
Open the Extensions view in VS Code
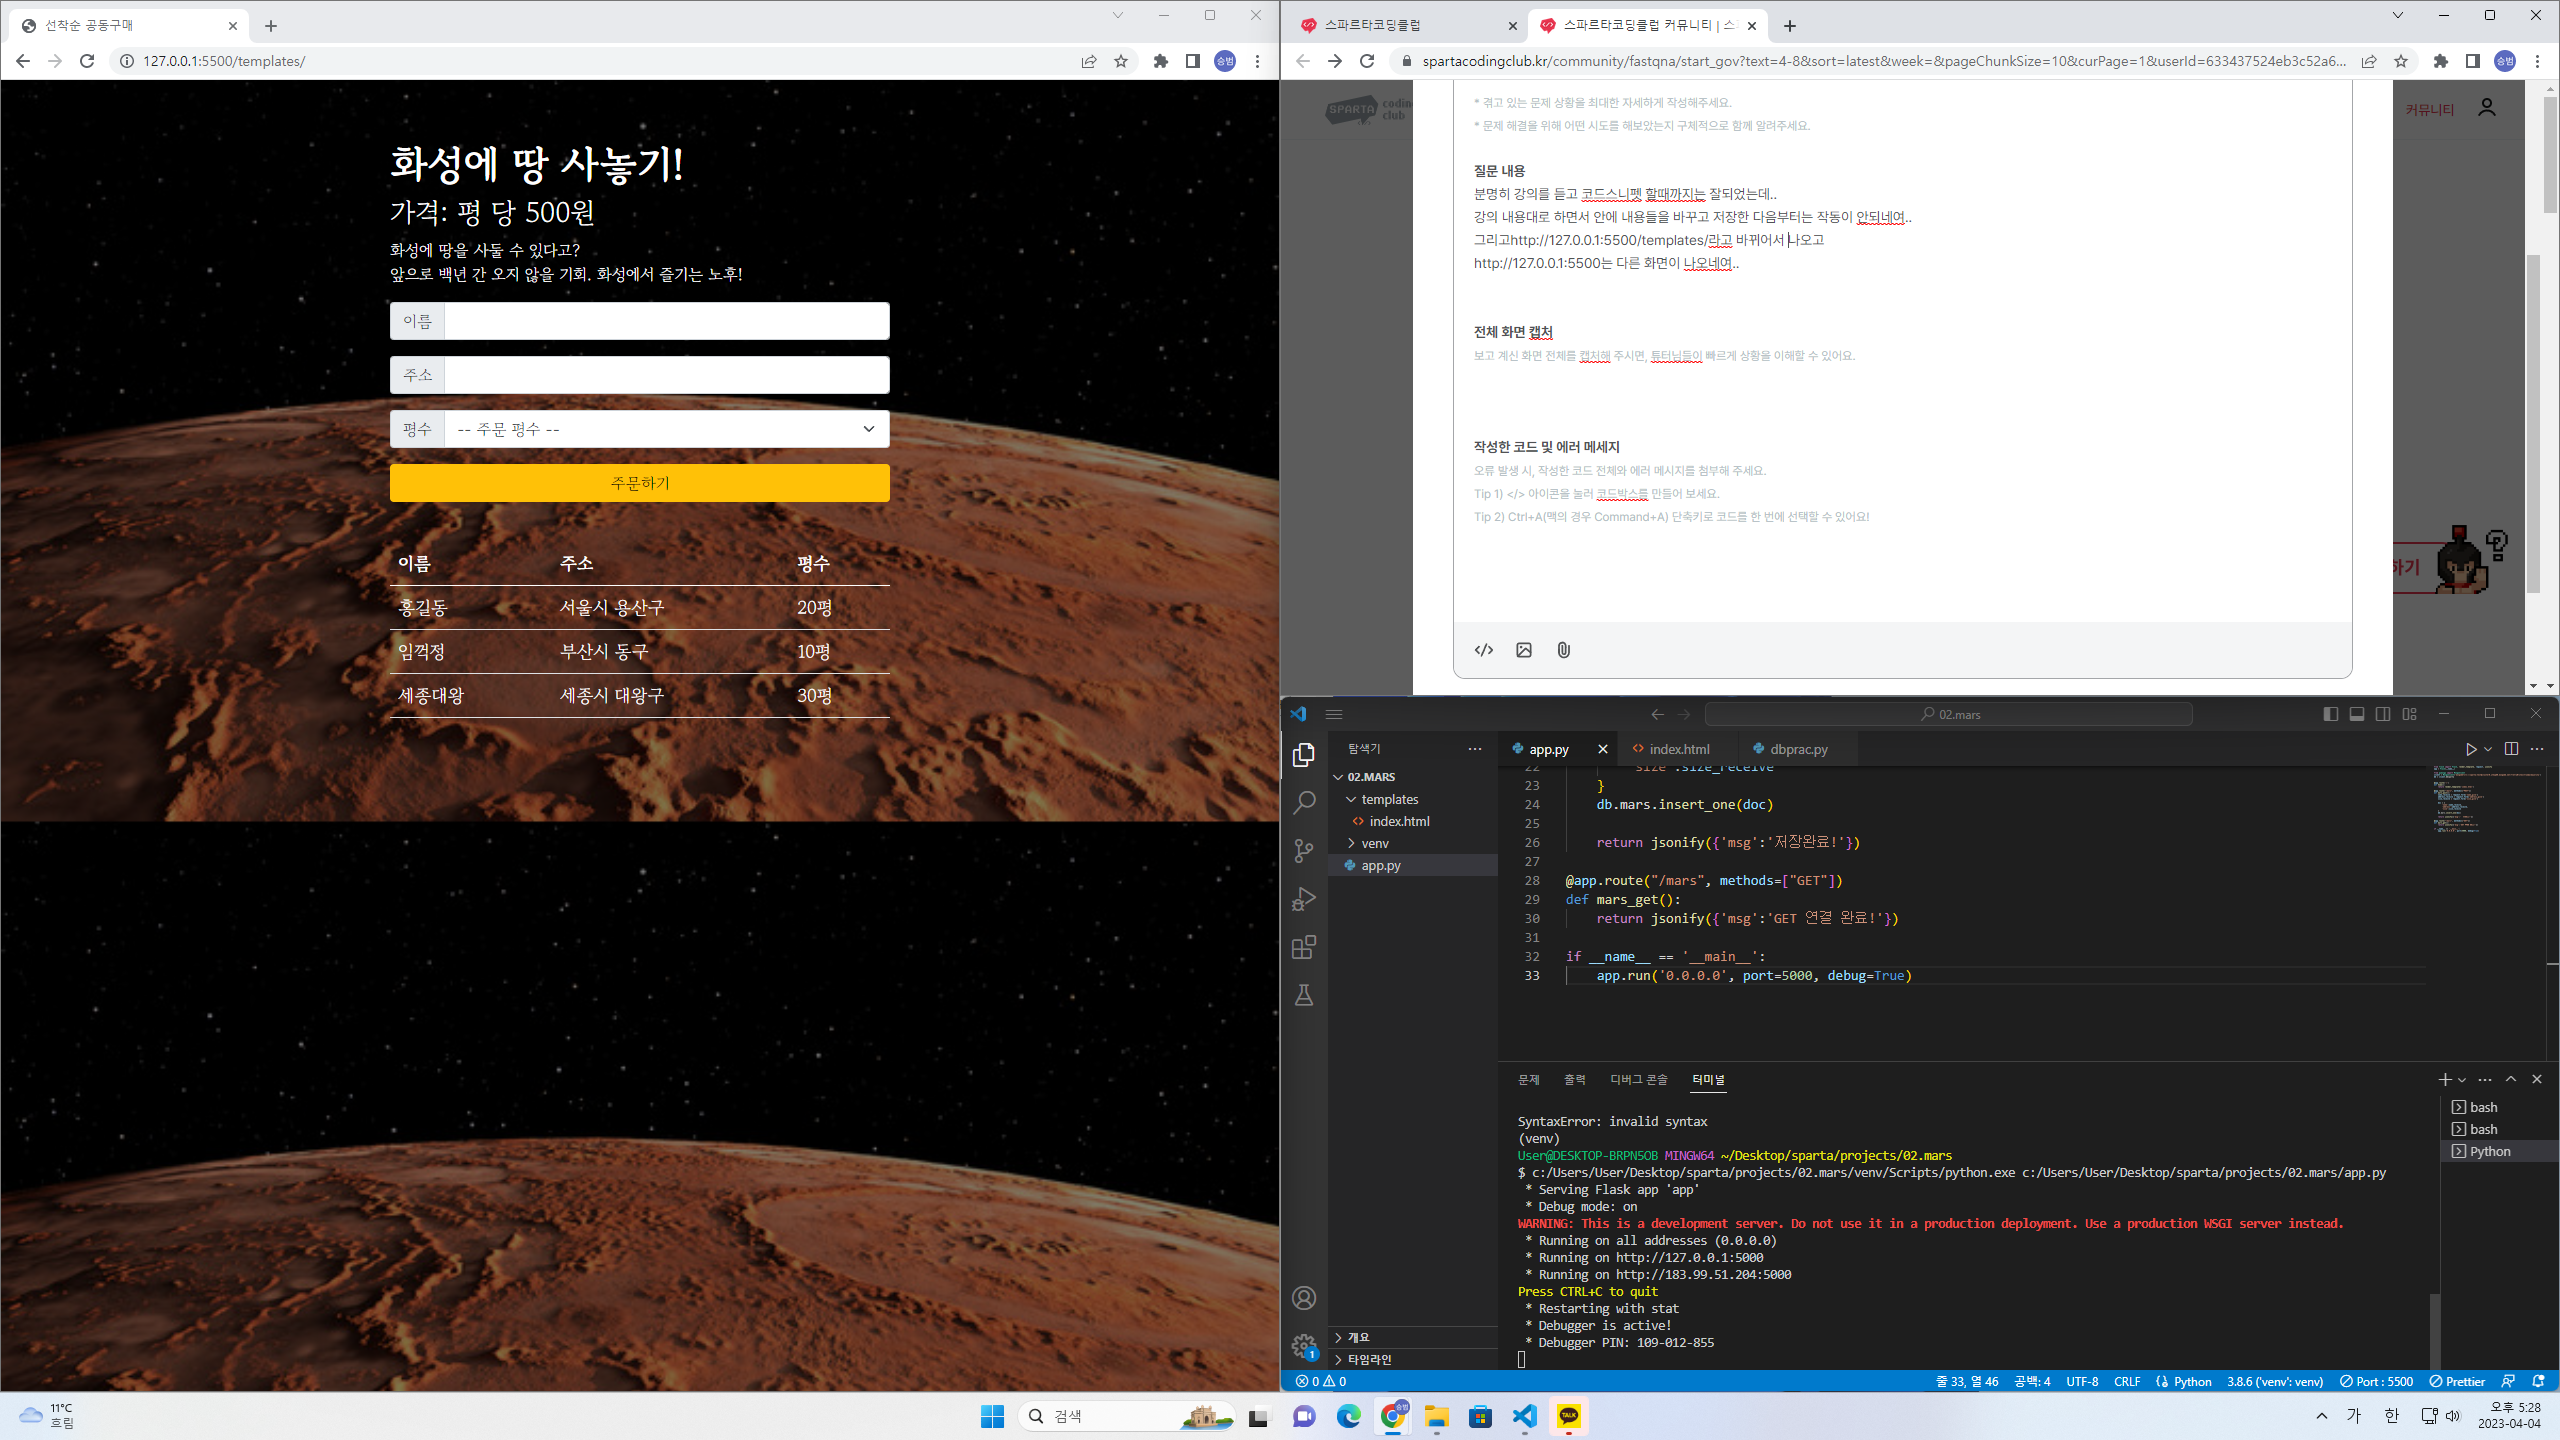[x=1304, y=947]
